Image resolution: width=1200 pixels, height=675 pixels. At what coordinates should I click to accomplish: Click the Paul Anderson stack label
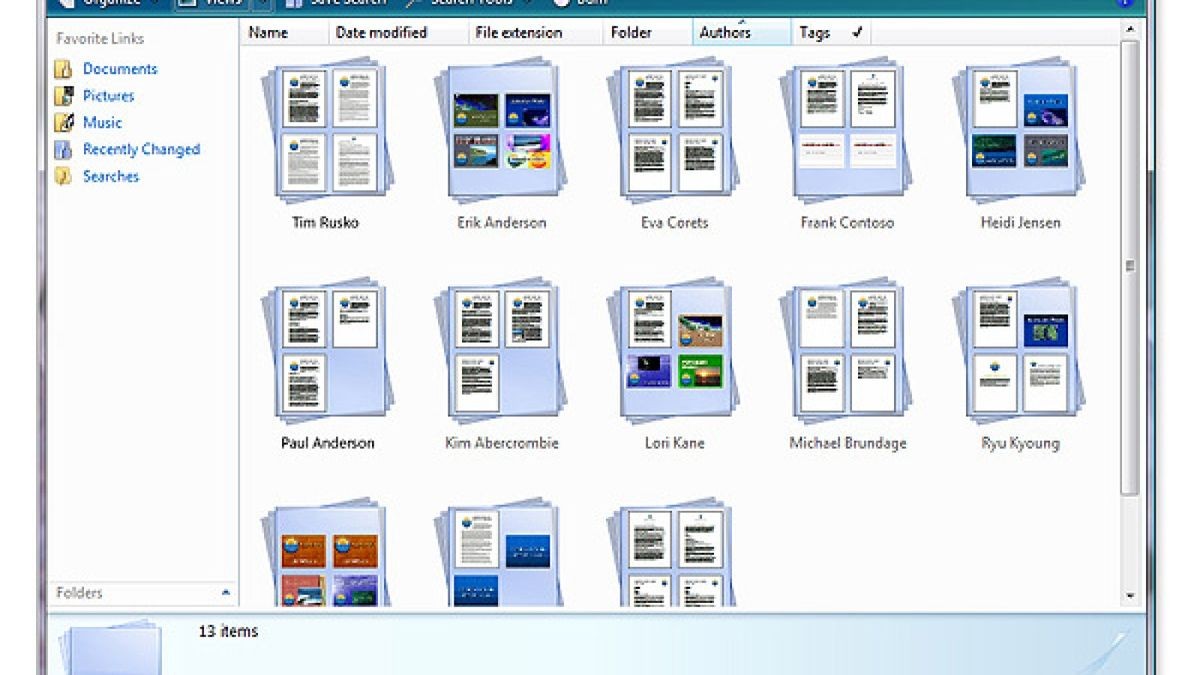[x=327, y=443]
